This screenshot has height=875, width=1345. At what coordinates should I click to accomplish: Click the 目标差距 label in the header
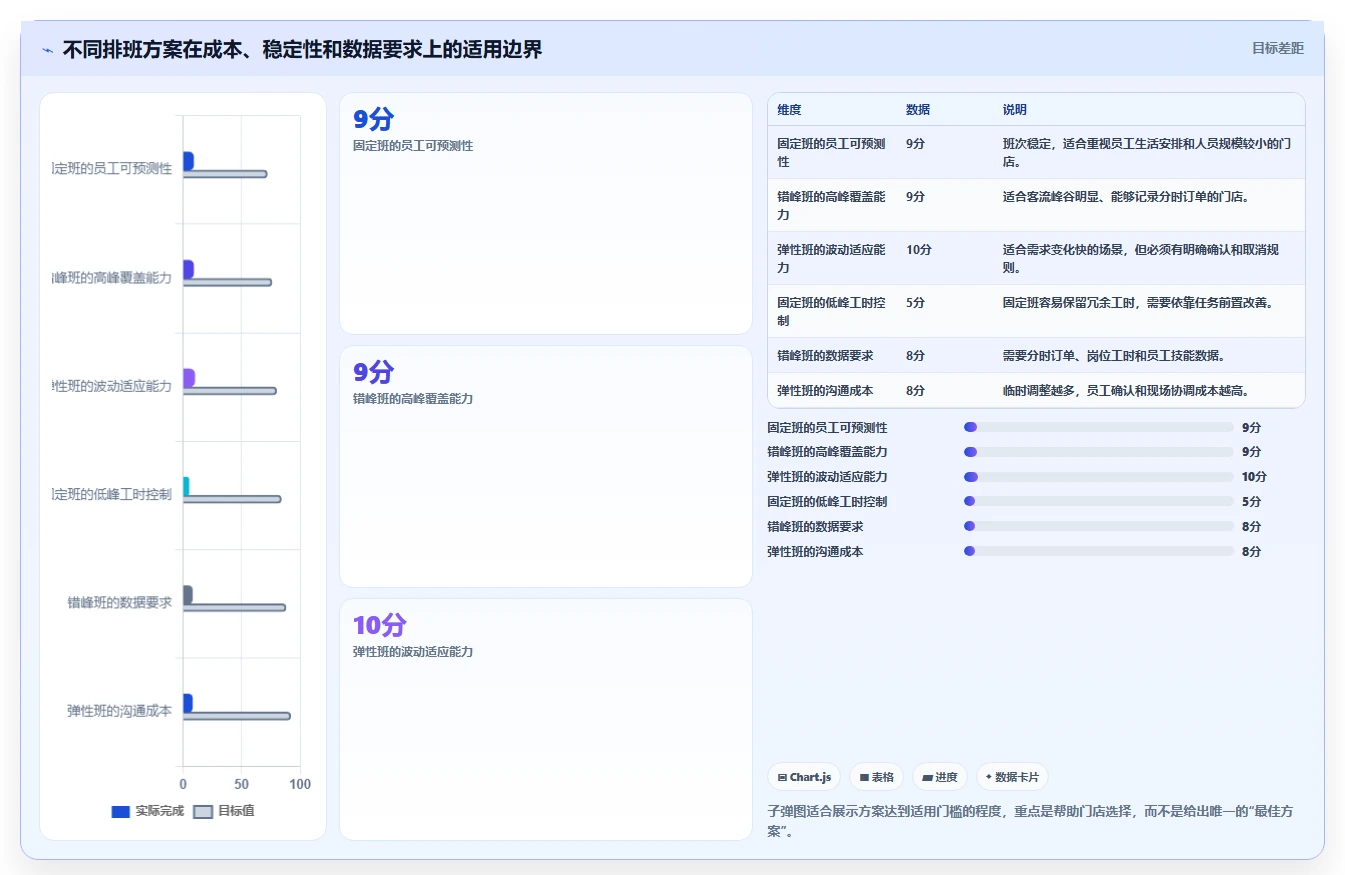[1278, 48]
